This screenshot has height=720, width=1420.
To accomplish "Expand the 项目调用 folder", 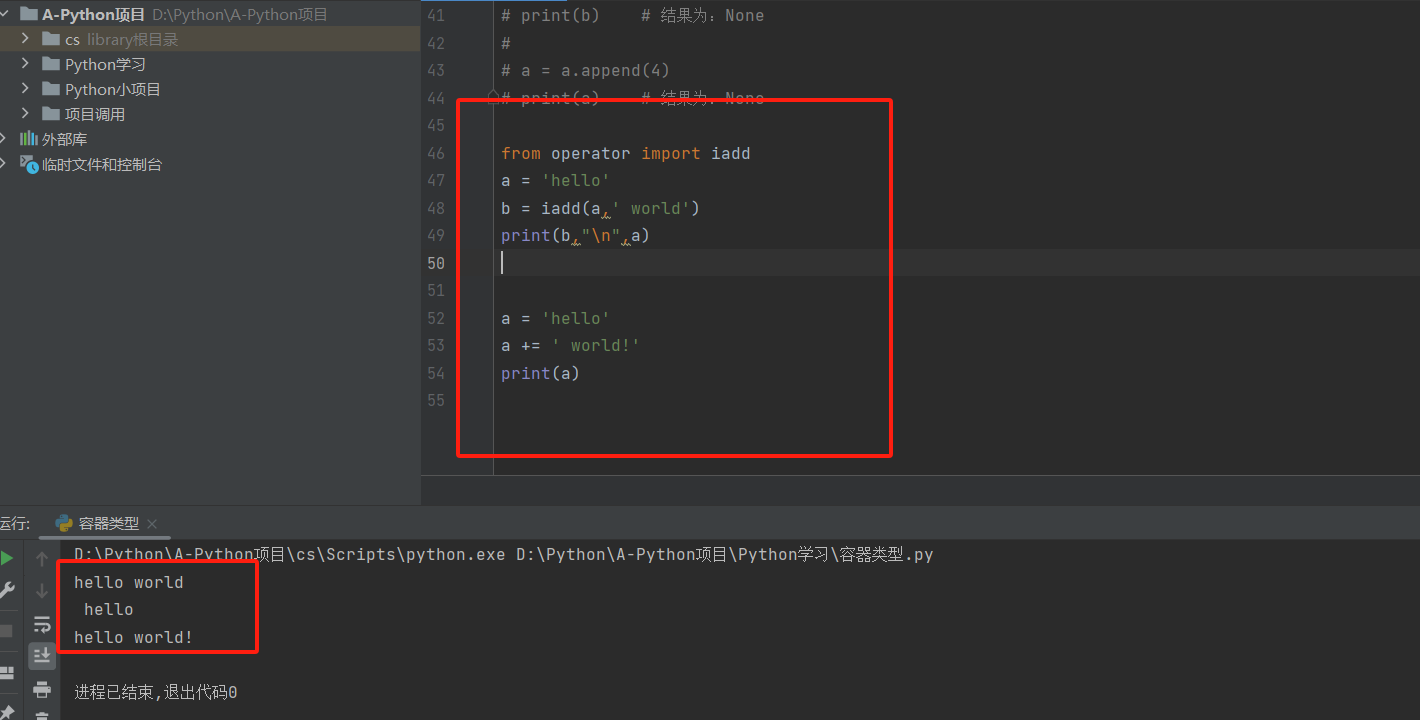I will pos(25,113).
